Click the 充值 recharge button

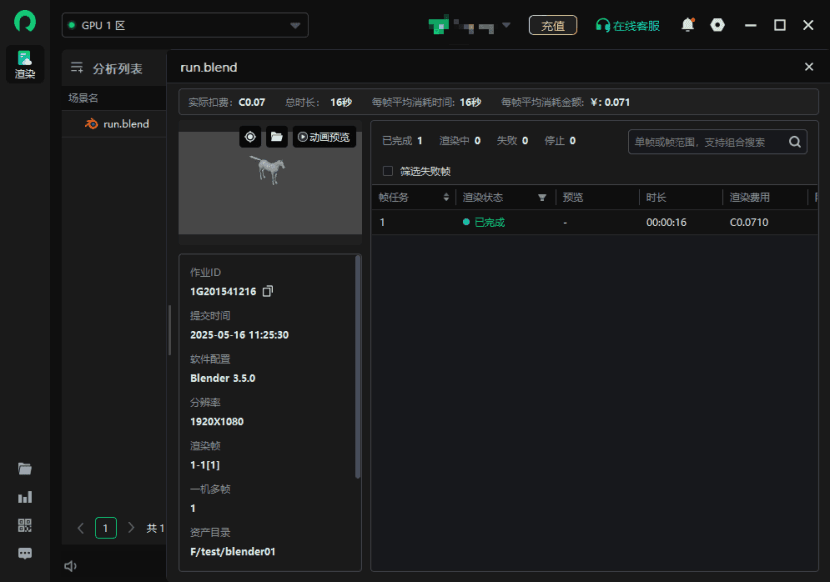553,25
